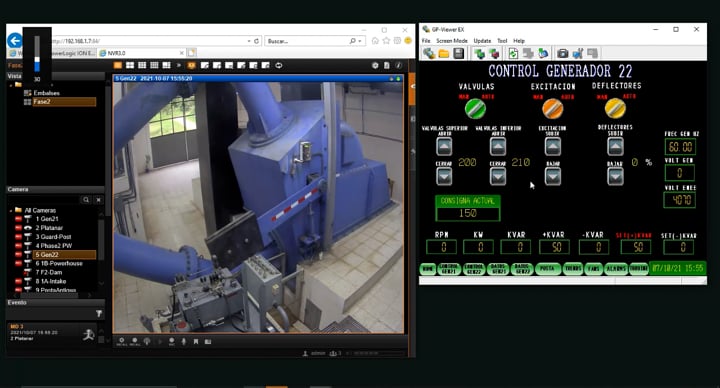Screen dimensions: 720x388
Task: Toggle the green VALVULAS man/auto selector switch
Action: coord(475,109)
